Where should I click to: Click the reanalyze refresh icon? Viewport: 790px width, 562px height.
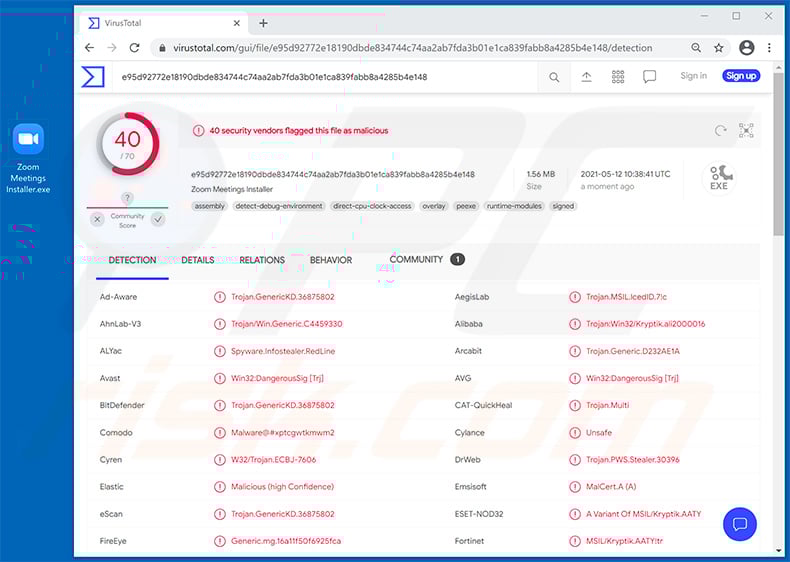720,131
